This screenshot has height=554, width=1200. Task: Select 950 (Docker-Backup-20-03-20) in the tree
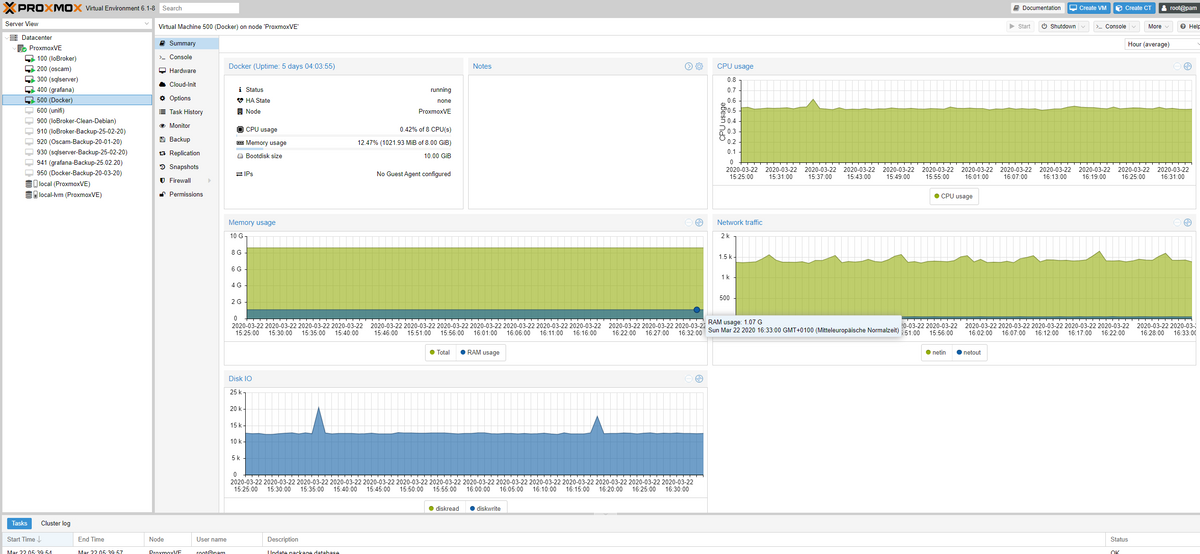click(77, 173)
